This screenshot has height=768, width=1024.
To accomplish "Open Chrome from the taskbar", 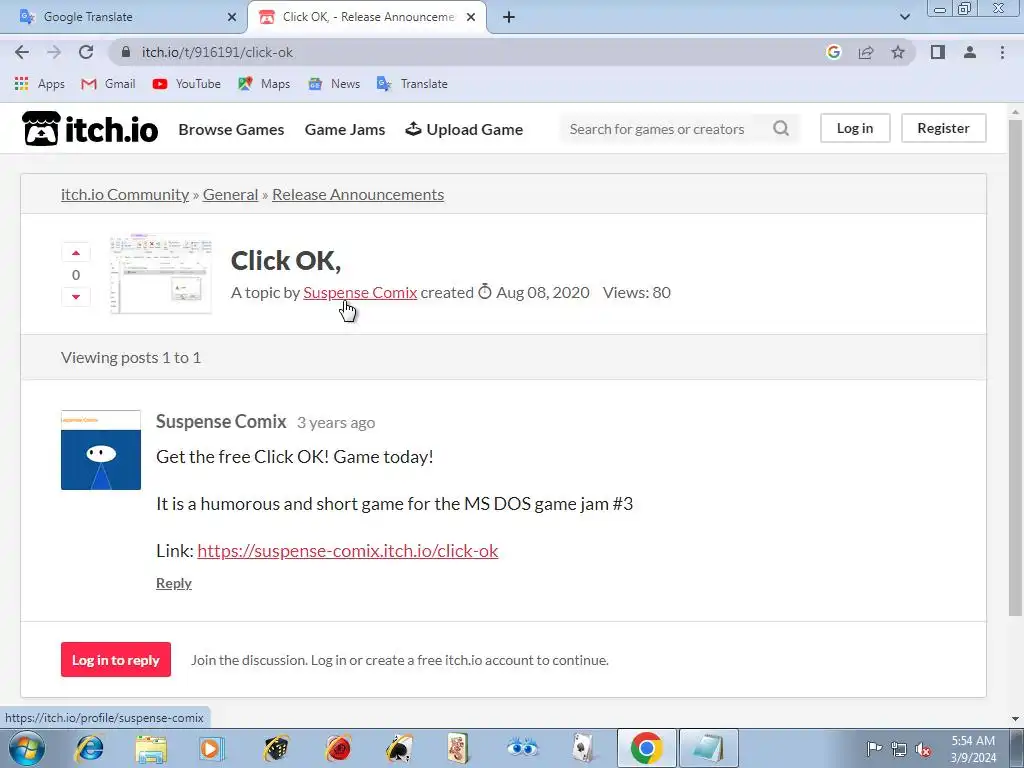I will (x=647, y=748).
